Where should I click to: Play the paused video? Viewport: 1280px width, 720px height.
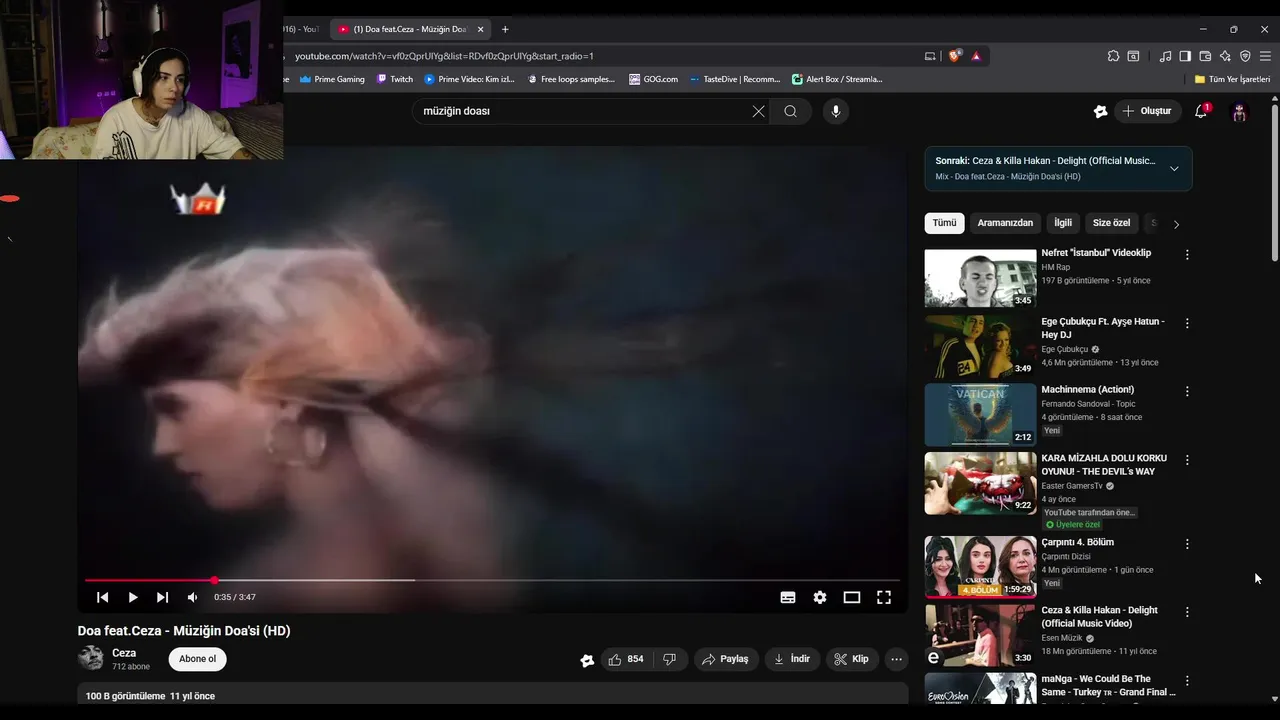pos(132,597)
